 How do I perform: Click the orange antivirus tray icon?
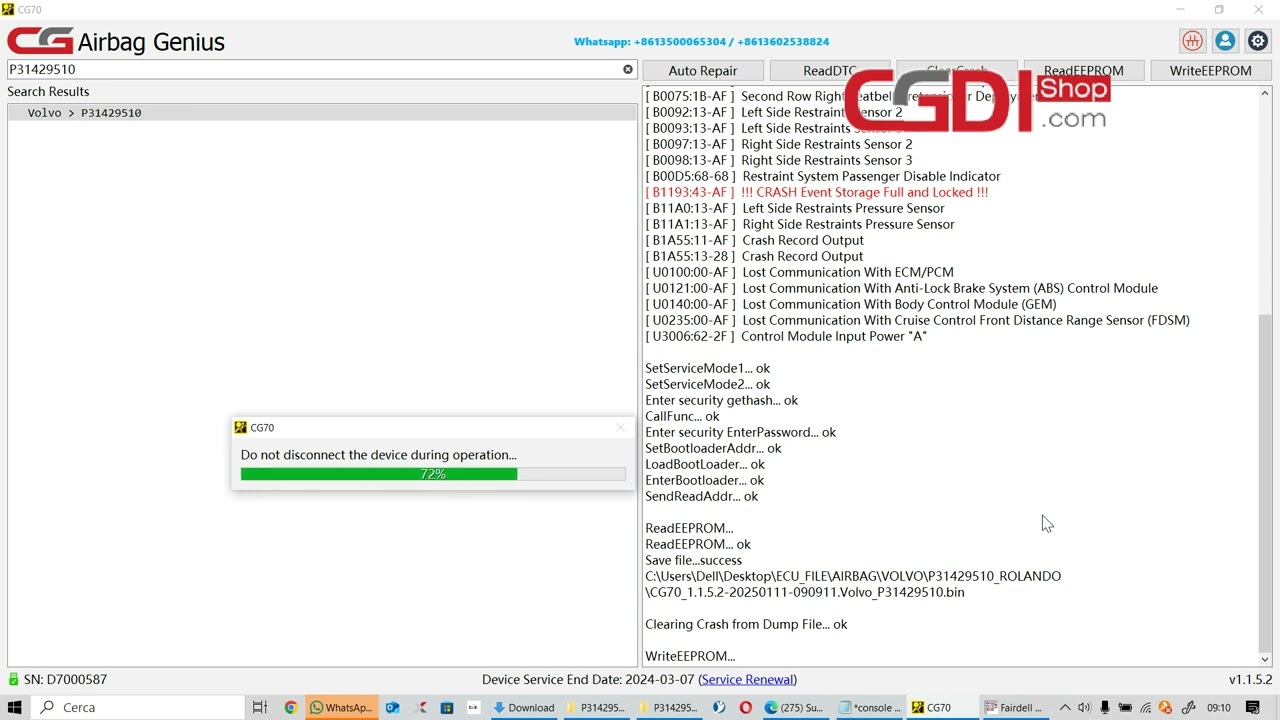click(x=1166, y=708)
